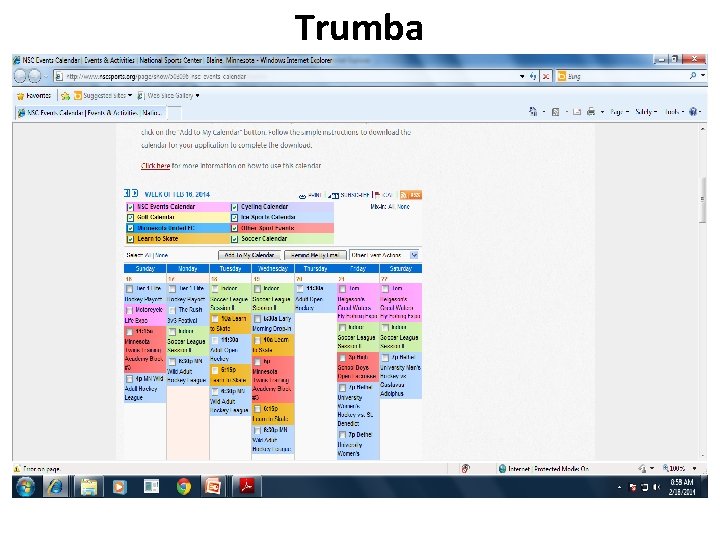Open Google Chrome from taskbar
720x540 pixels.
(x=183, y=486)
